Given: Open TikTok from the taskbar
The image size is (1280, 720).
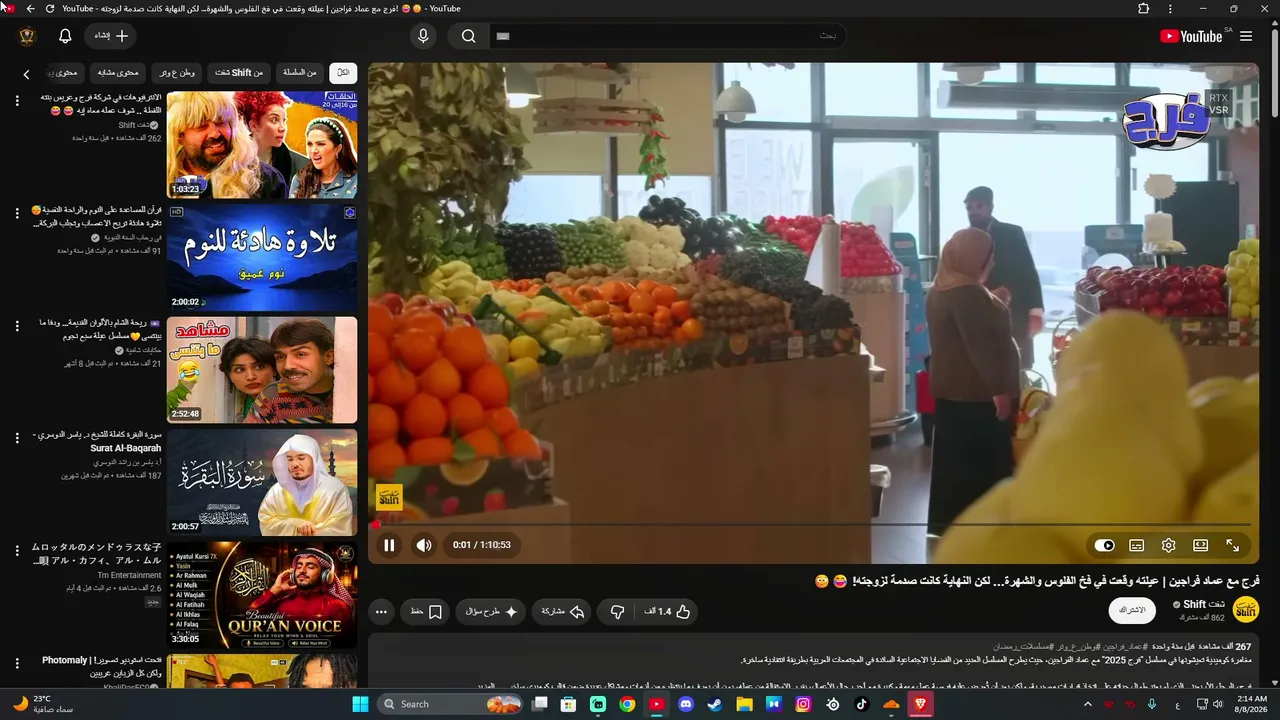Looking at the screenshot, I should tap(862, 704).
